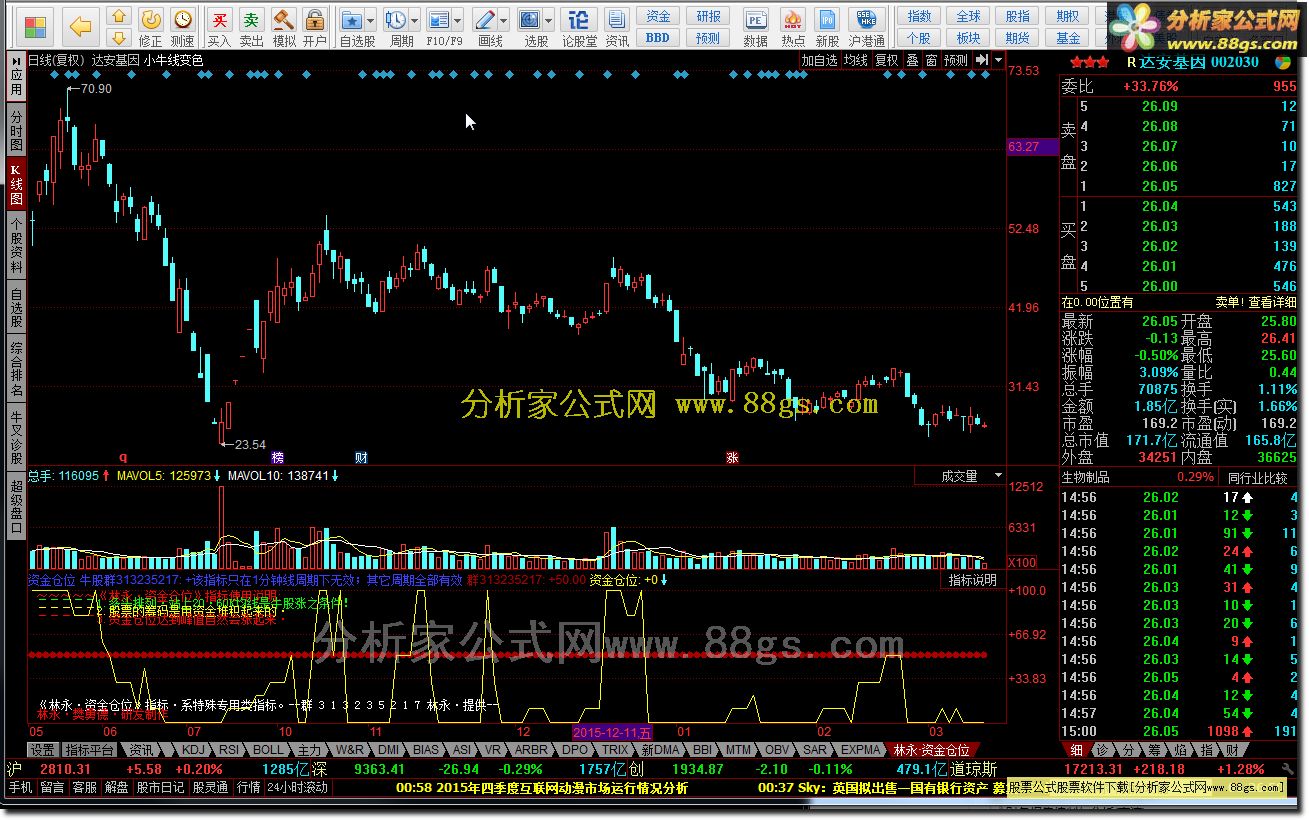Select the 林永·资金仓位 indicator tab
Viewport: 1309px width, 820px height.
[x=931, y=750]
